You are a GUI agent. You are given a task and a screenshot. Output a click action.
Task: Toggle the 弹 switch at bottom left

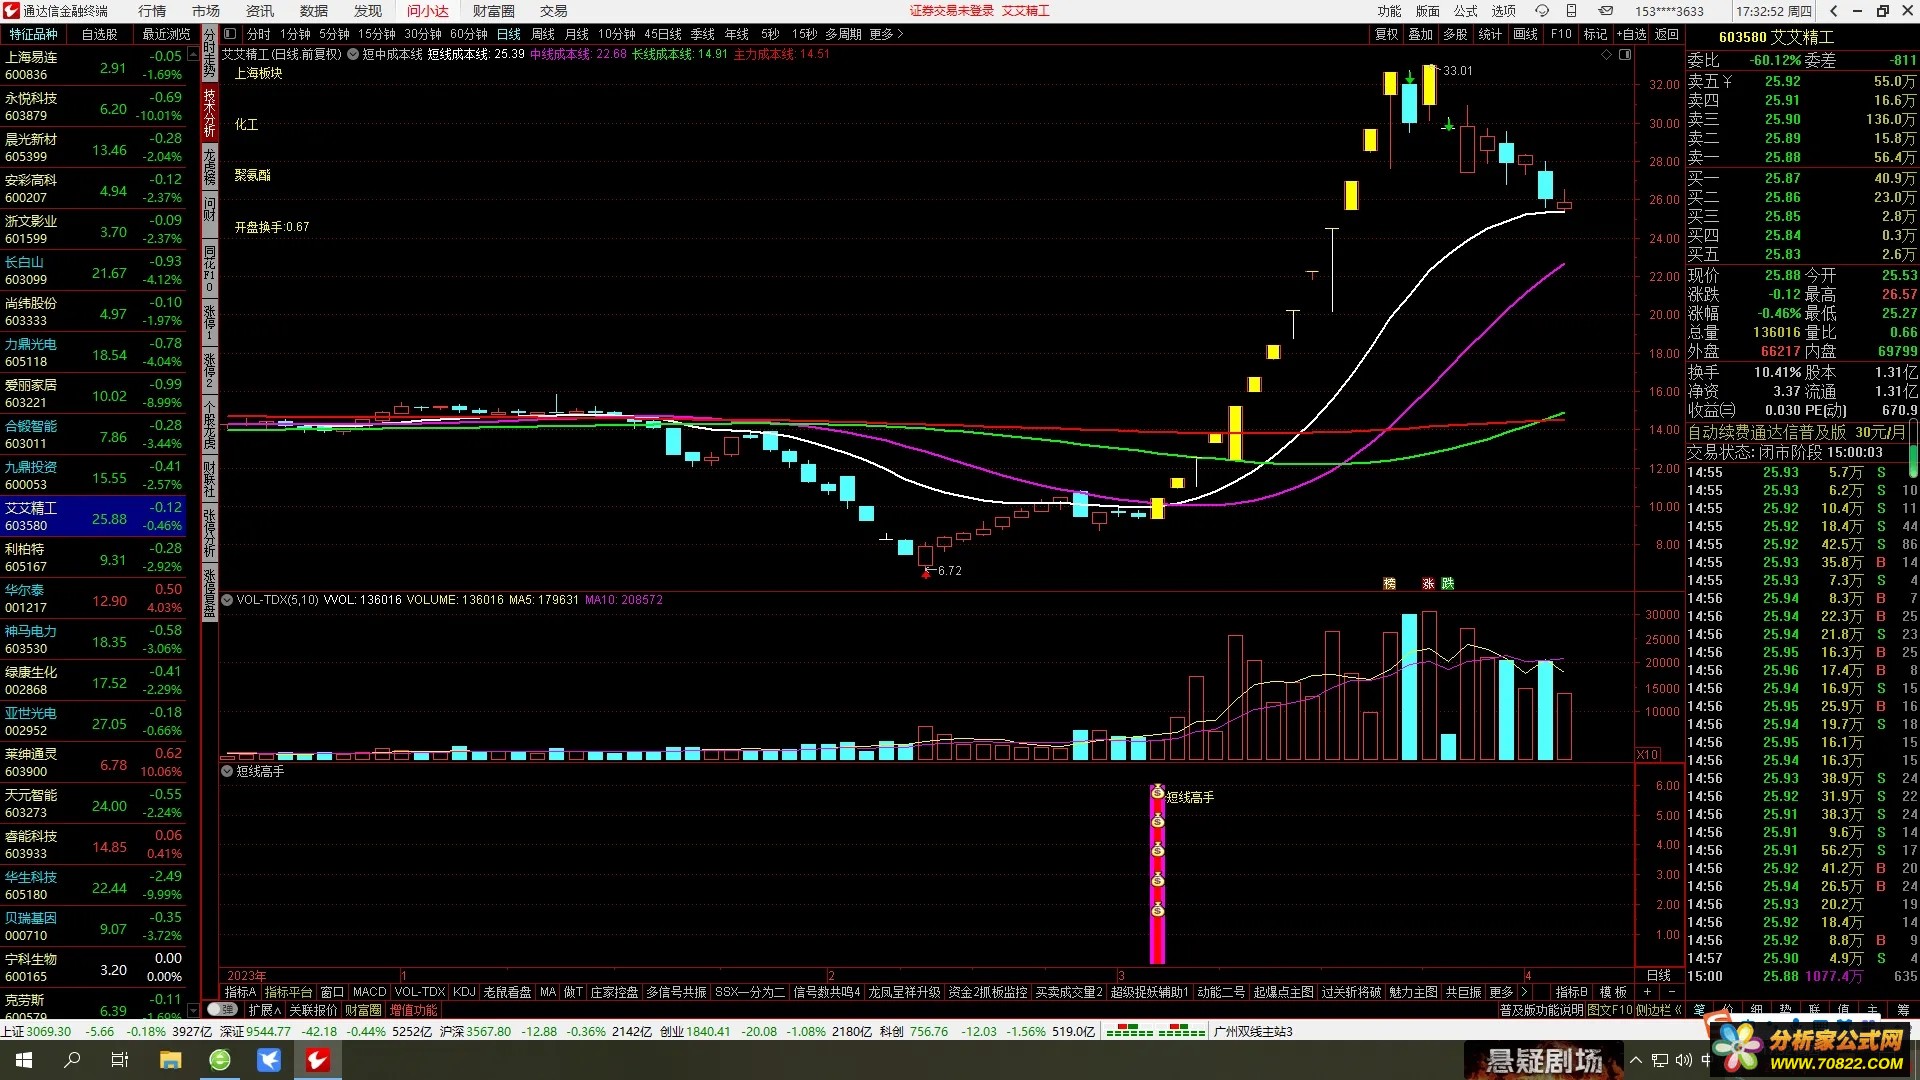(x=222, y=1010)
